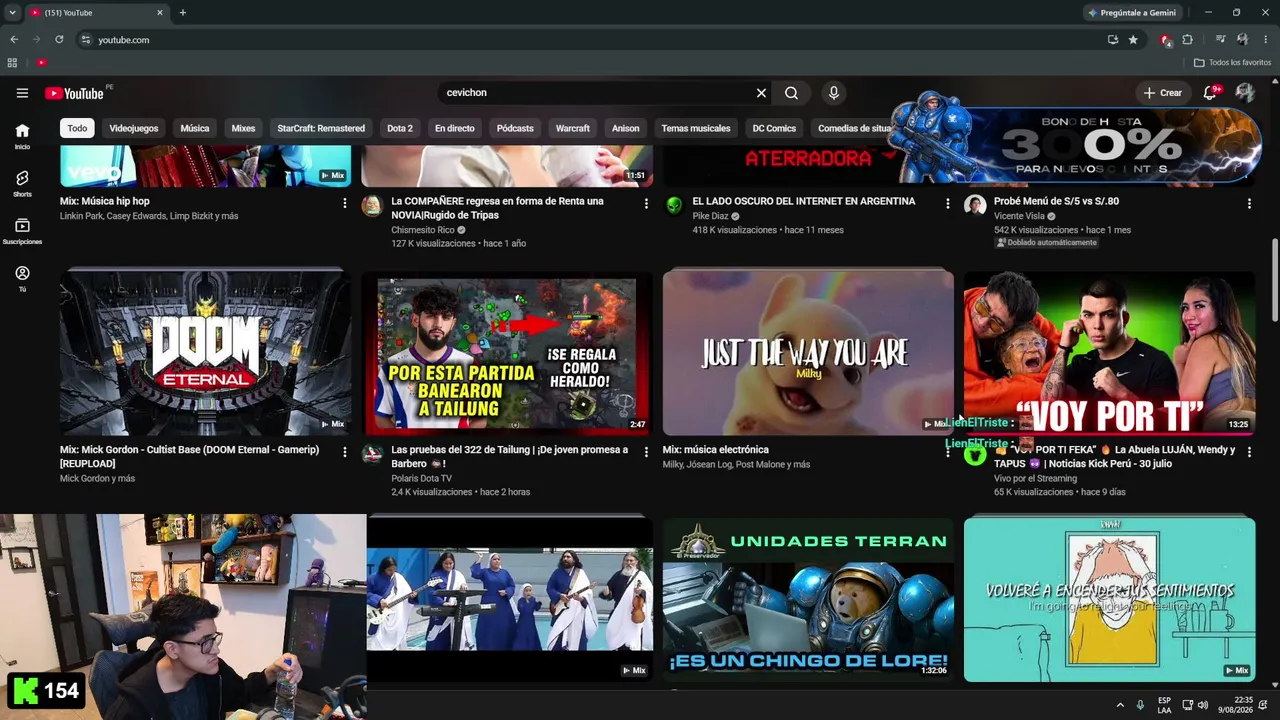
Task: Click the Crear button
Action: coord(1163,93)
